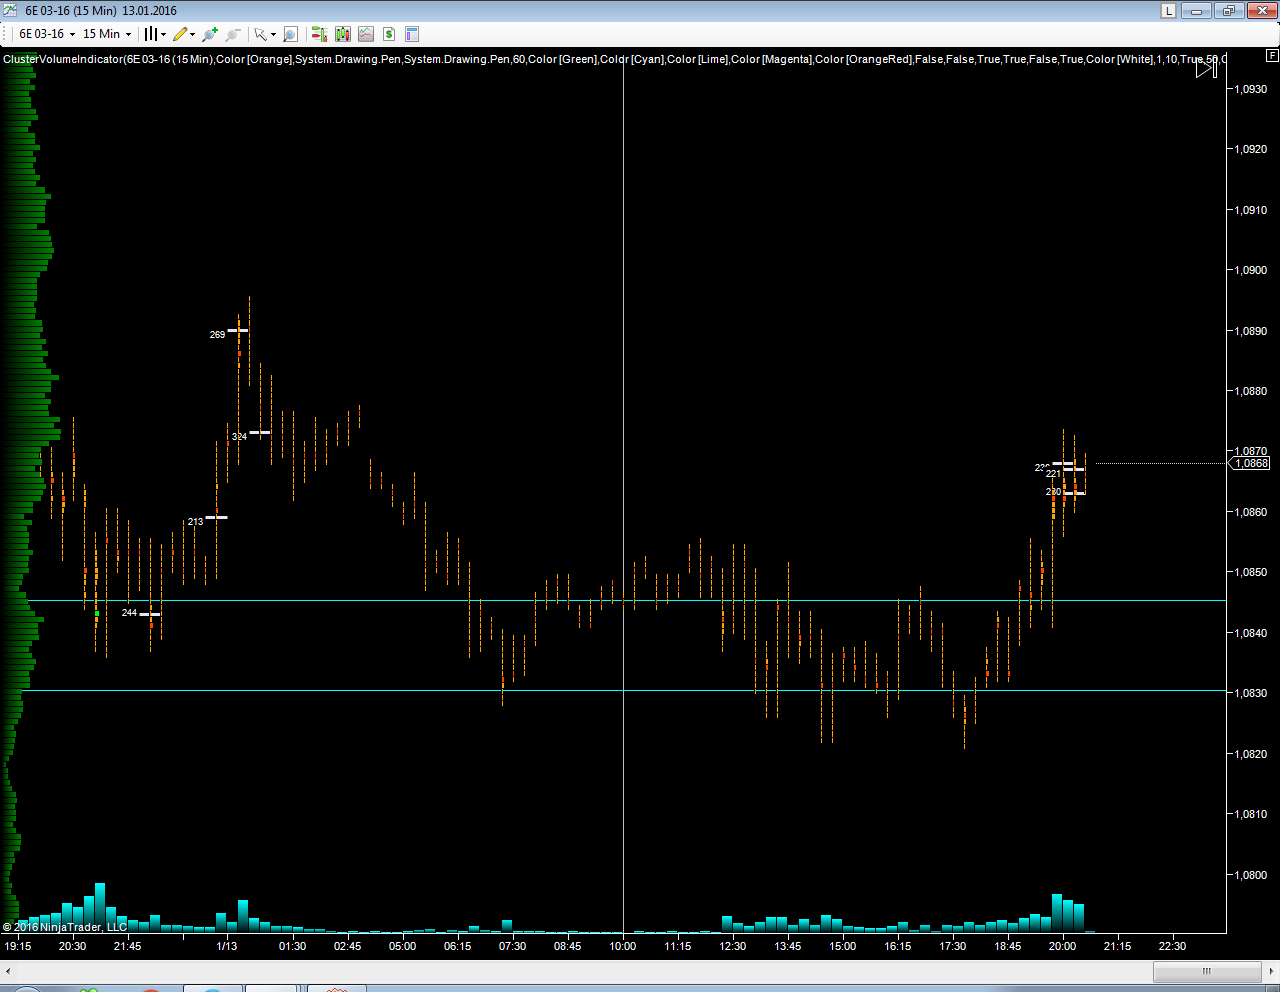
Task: Open the chart properties icon
Action: tap(412, 34)
